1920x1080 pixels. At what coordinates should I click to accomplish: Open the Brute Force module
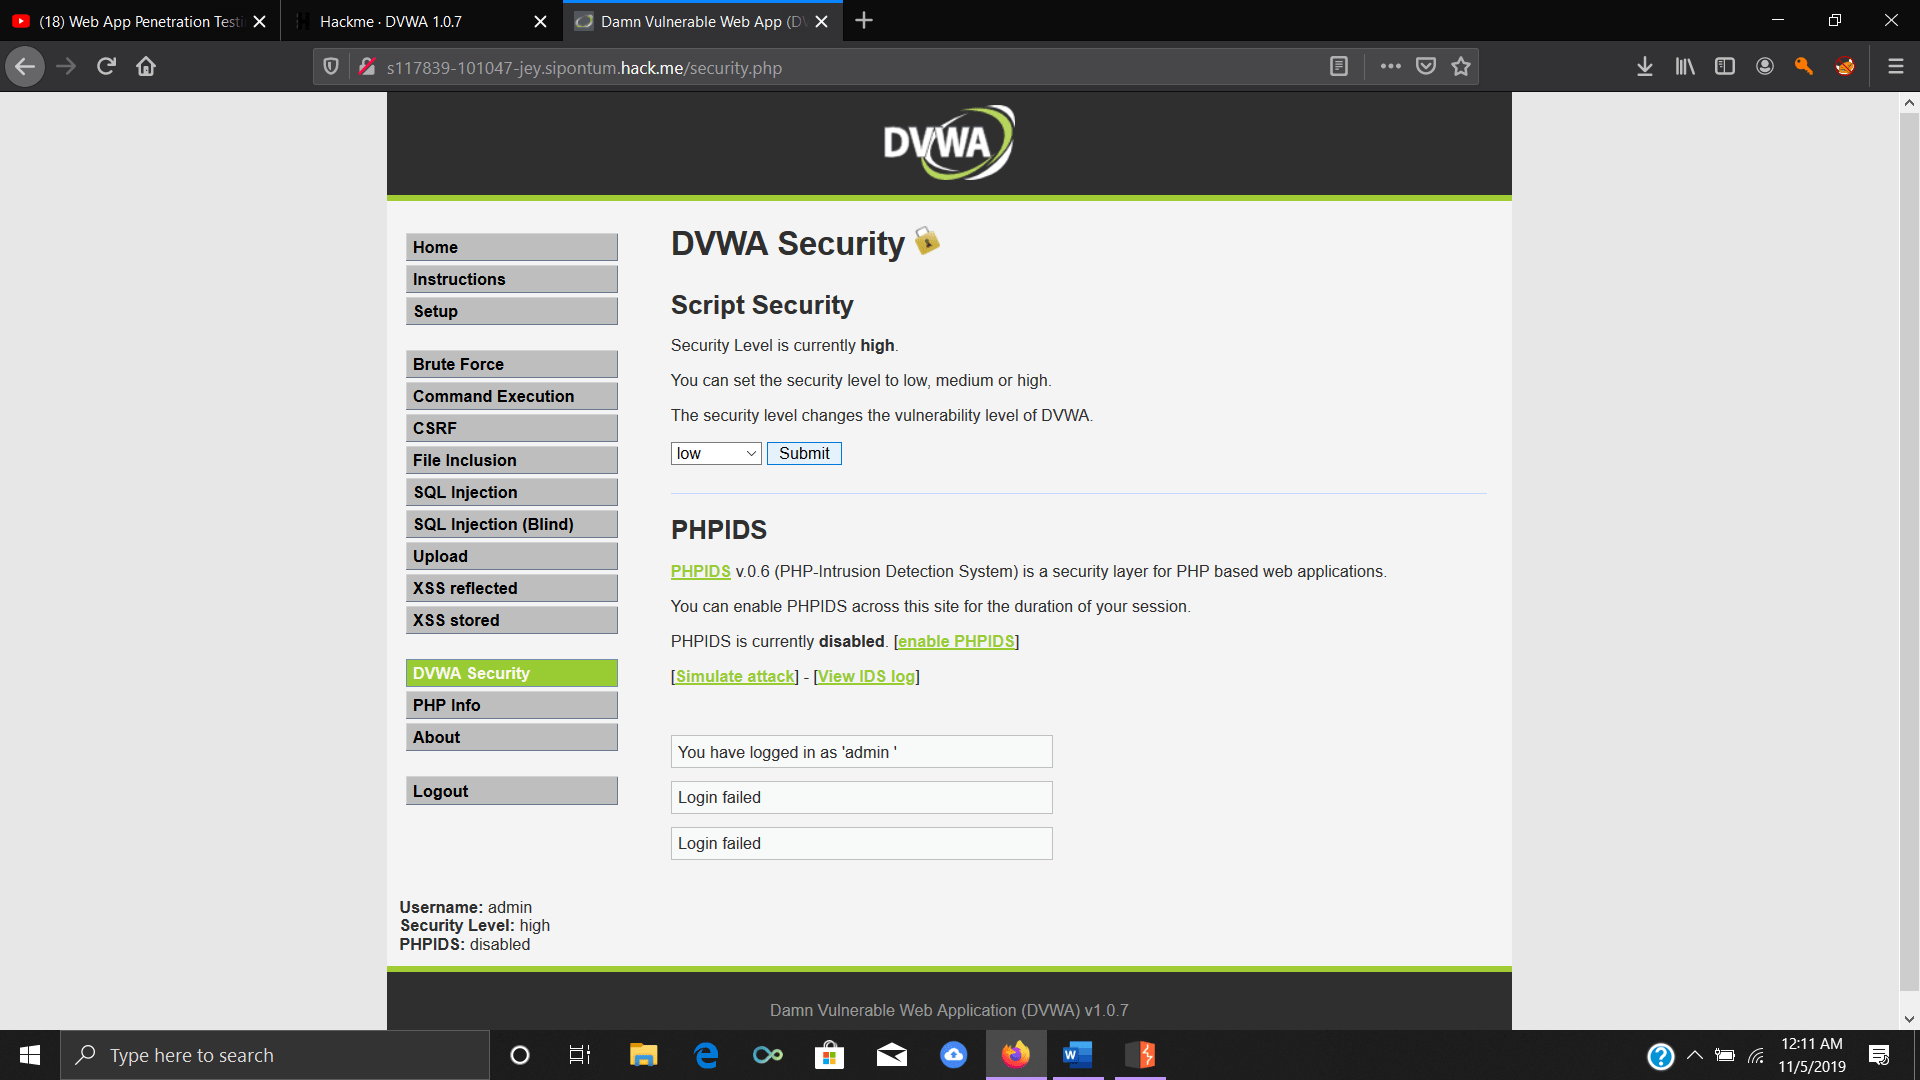pyautogui.click(x=512, y=364)
